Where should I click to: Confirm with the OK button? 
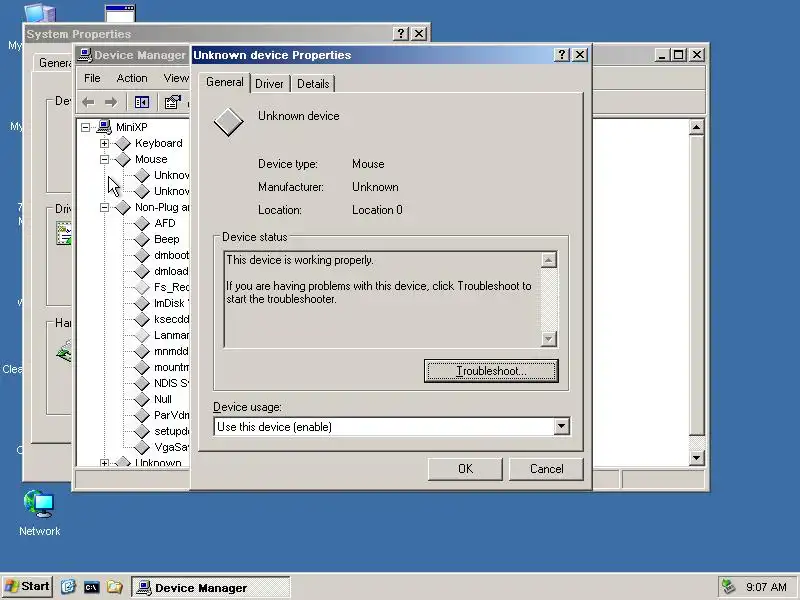point(465,469)
